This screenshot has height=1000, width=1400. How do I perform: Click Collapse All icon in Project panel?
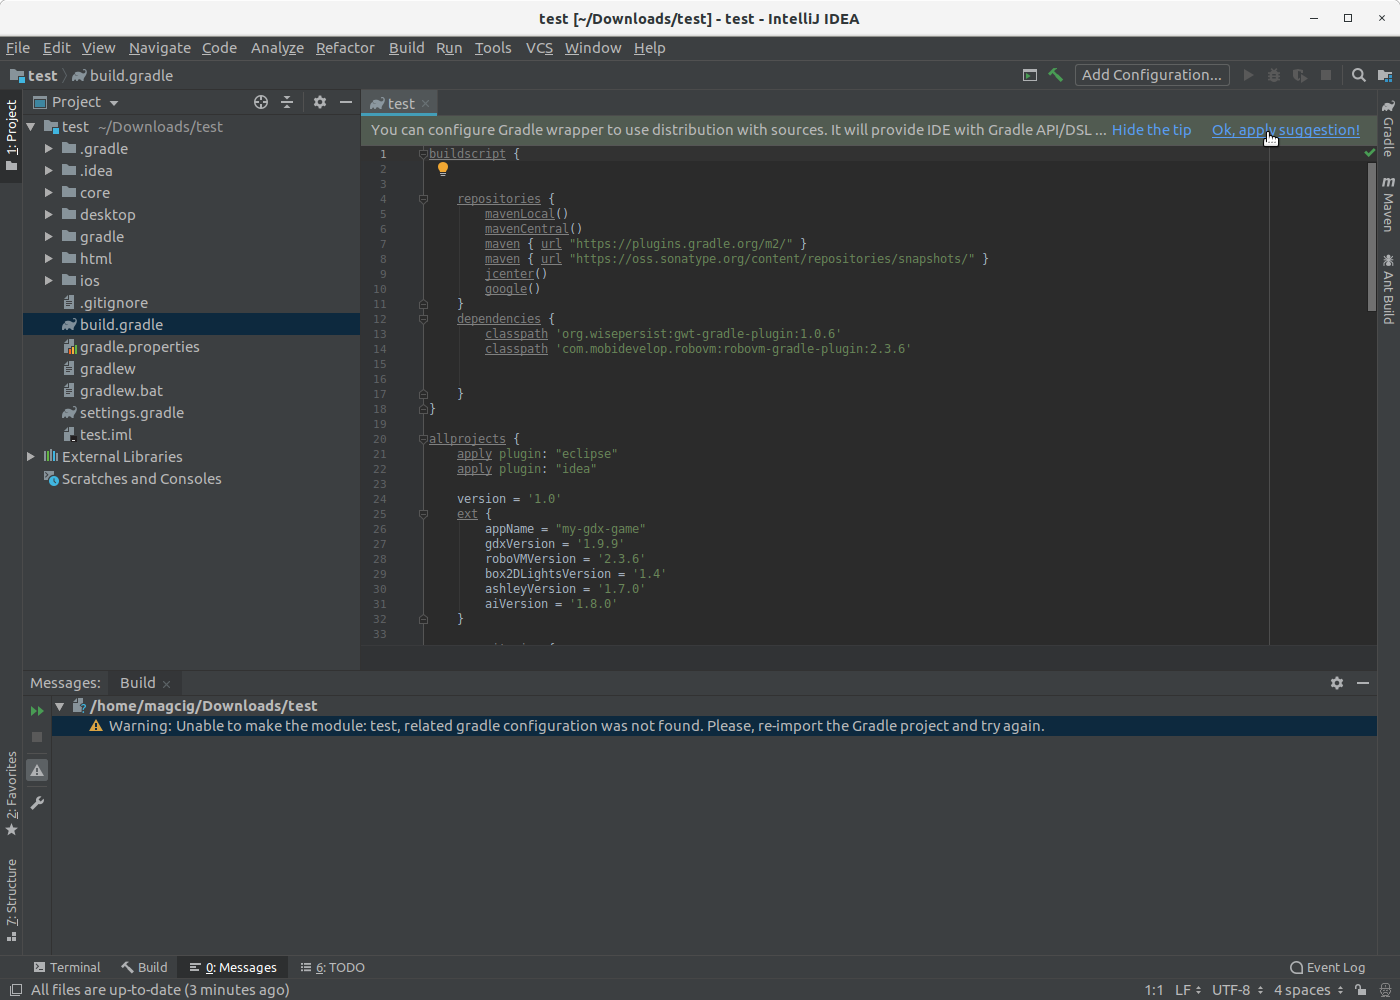click(x=287, y=102)
